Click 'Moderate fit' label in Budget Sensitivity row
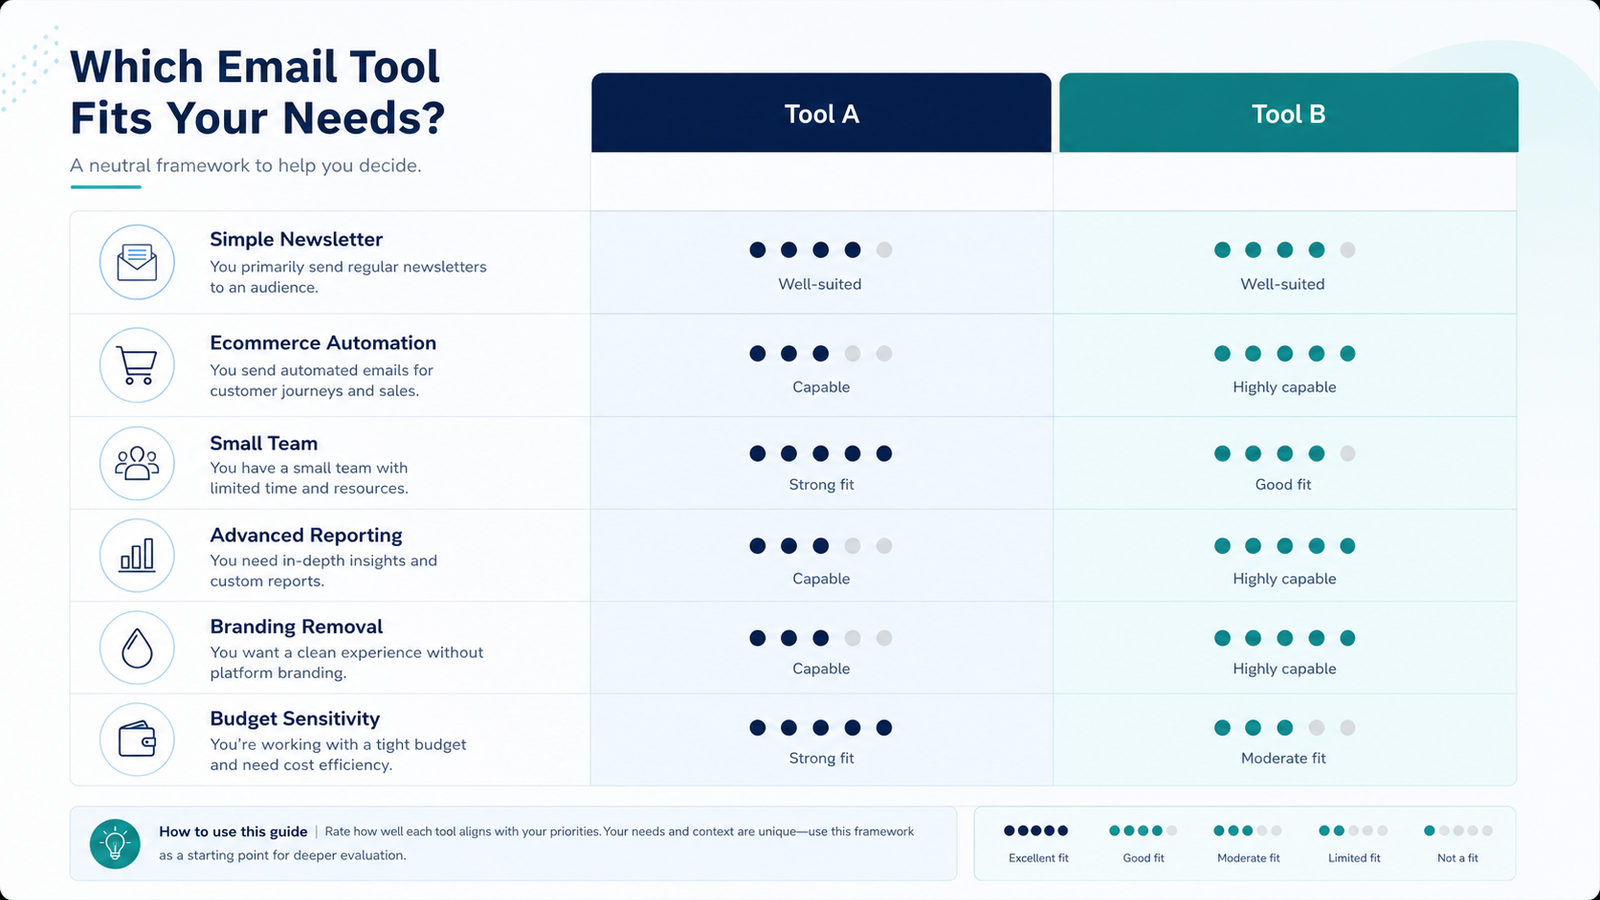Image resolution: width=1600 pixels, height=900 pixels. click(x=1283, y=758)
